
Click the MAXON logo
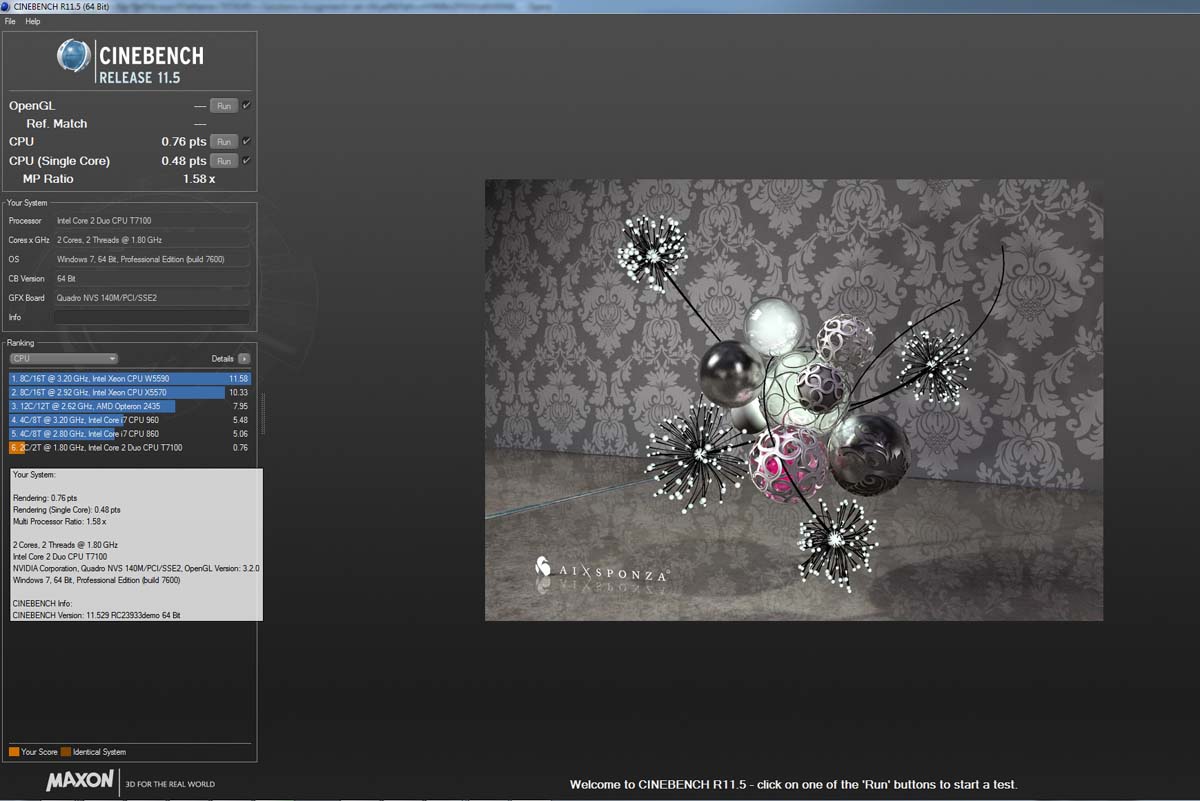point(80,781)
